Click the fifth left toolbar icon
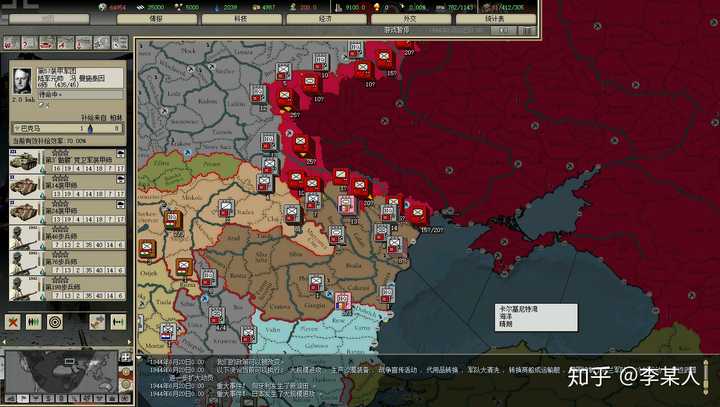Screen dimensions: 720x407 [x=84, y=43]
